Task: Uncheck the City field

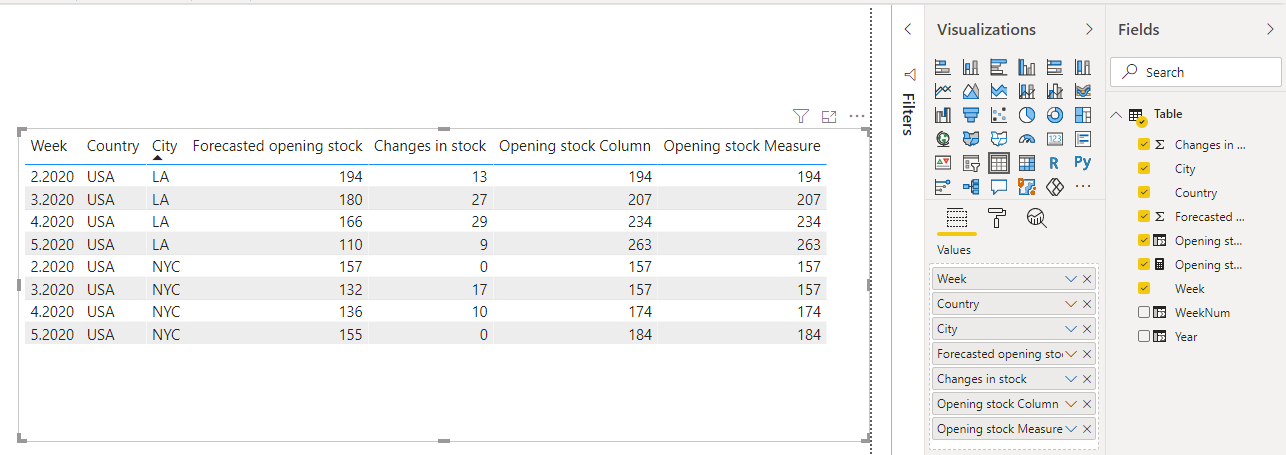Action: (x=1144, y=169)
